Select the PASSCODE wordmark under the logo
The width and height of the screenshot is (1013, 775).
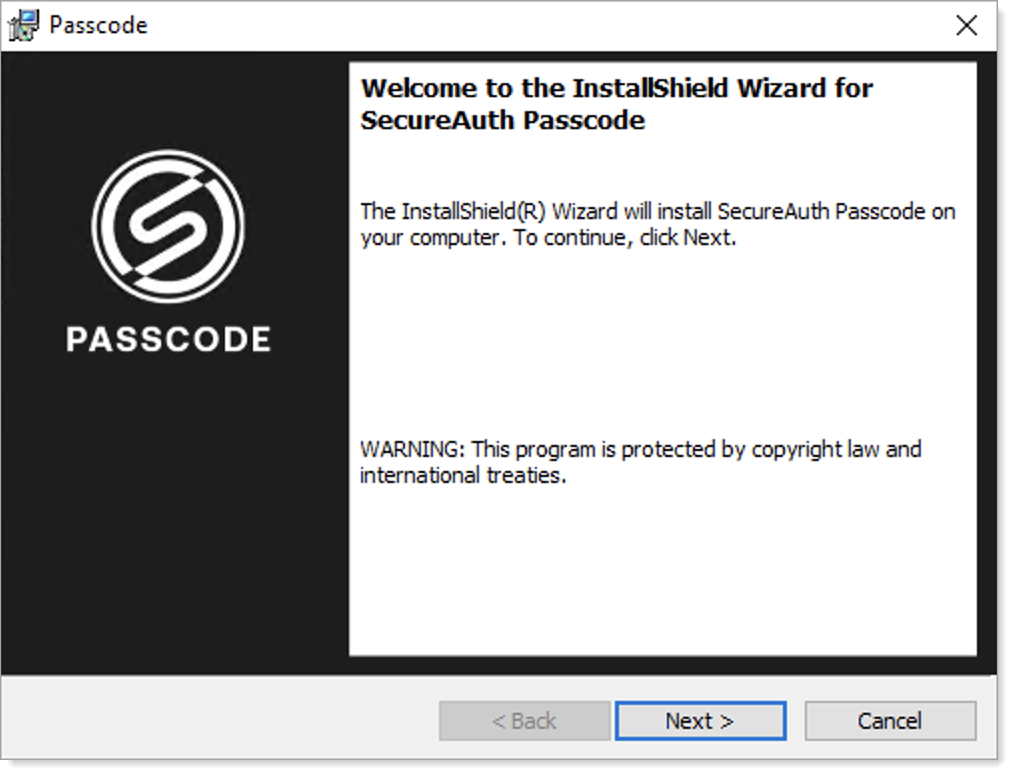tap(168, 339)
